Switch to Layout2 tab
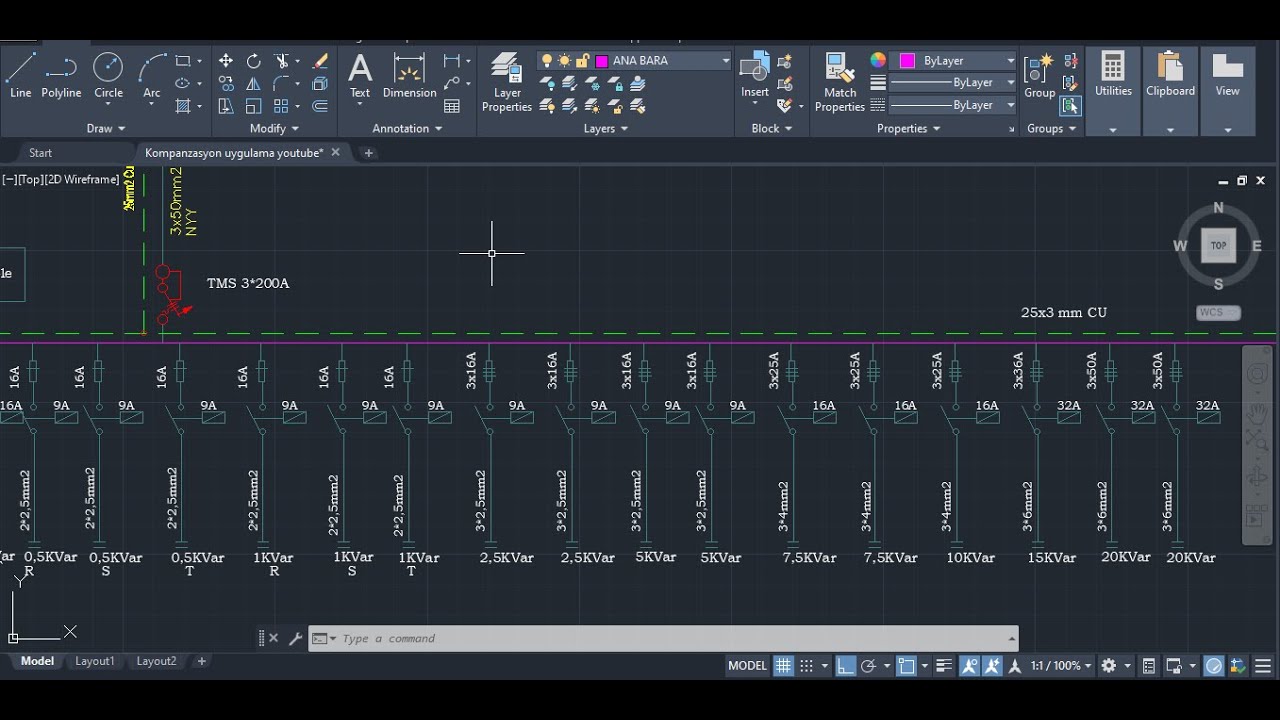Screen dimensions: 1280x720 [x=156, y=661]
